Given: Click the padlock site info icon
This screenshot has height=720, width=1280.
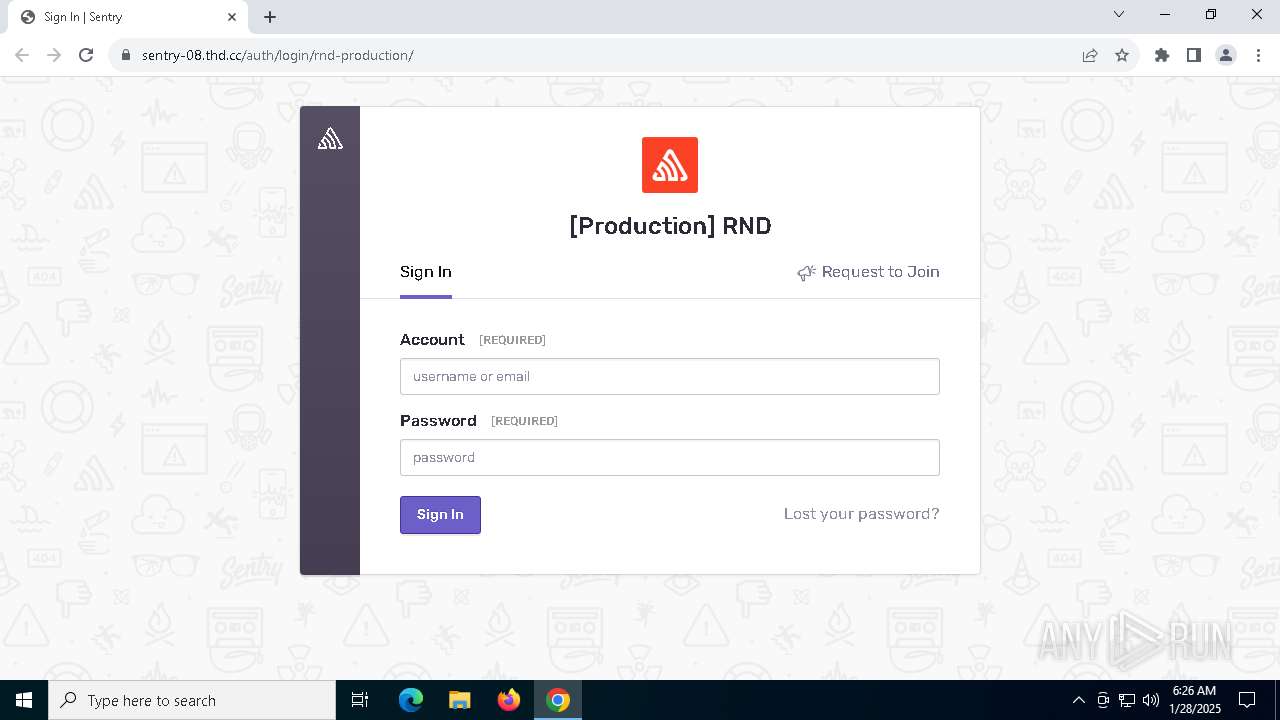Looking at the screenshot, I should pos(125,55).
